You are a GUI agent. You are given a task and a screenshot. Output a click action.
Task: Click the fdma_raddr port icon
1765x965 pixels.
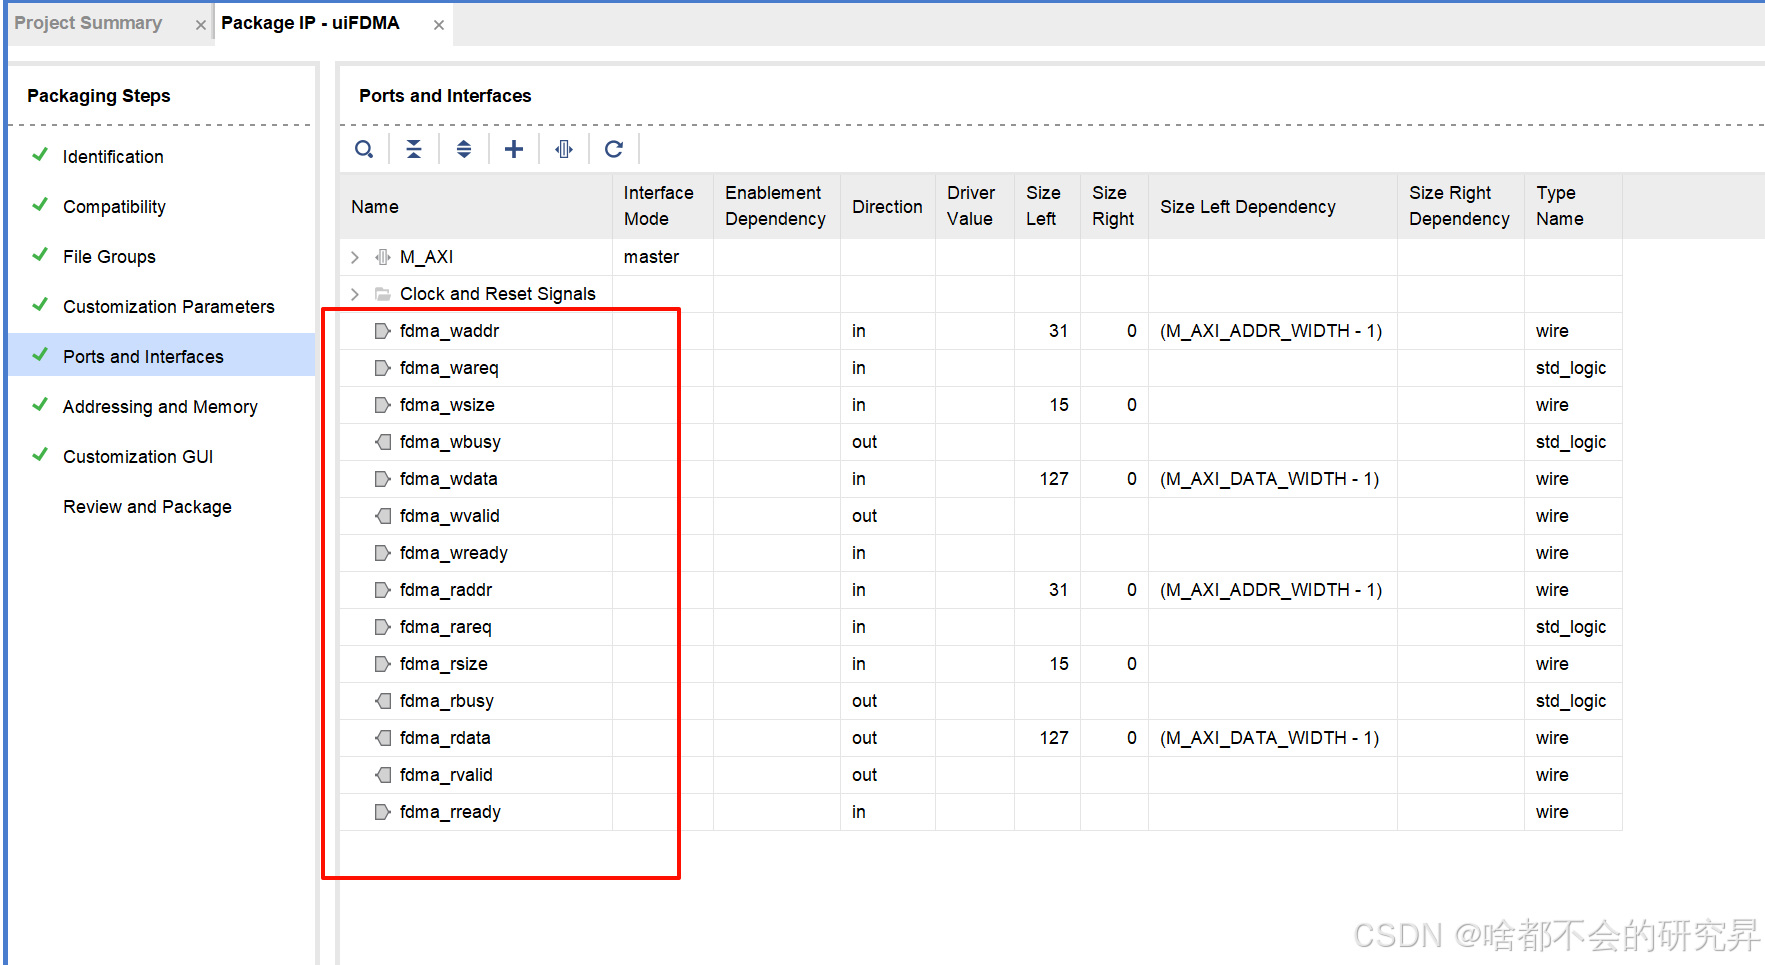[383, 590]
